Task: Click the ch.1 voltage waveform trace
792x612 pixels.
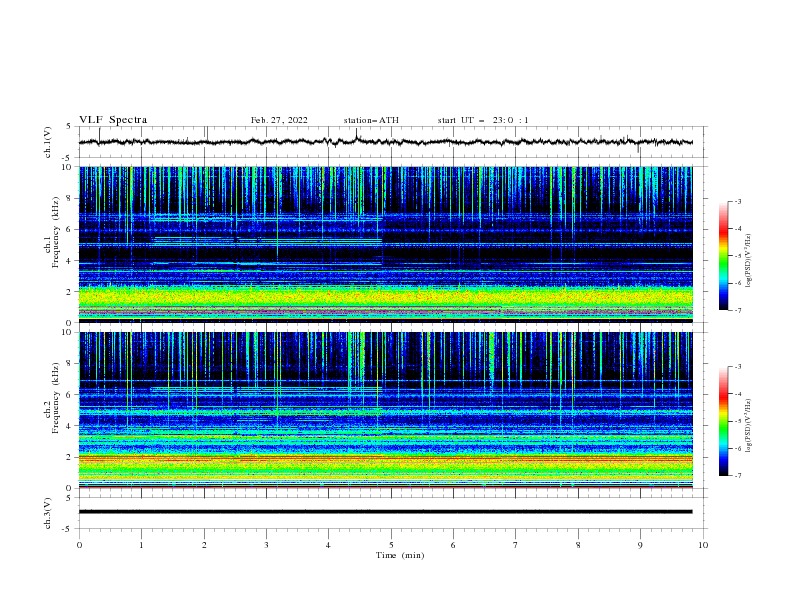Action: tap(385, 142)
